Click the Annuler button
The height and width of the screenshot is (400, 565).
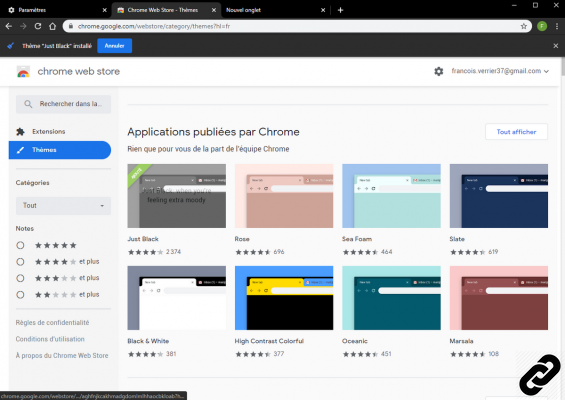(115, 46)
